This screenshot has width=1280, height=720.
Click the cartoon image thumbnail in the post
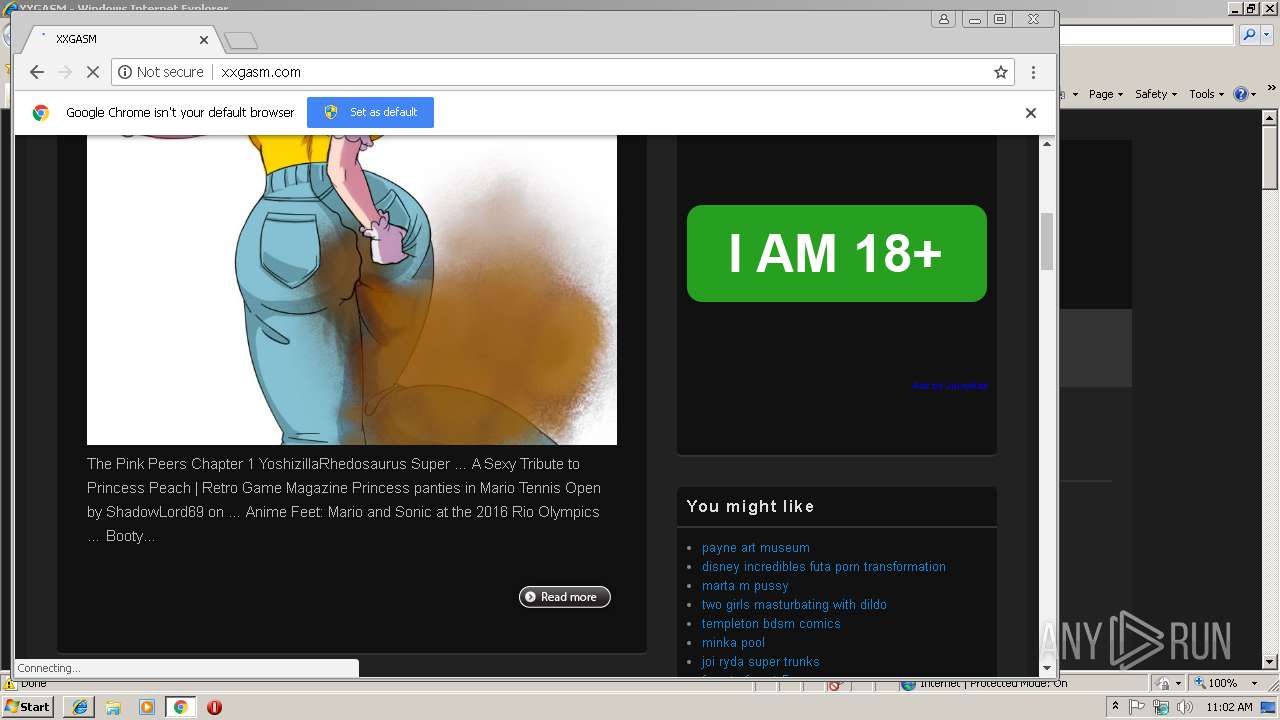[x=352, y=290]
